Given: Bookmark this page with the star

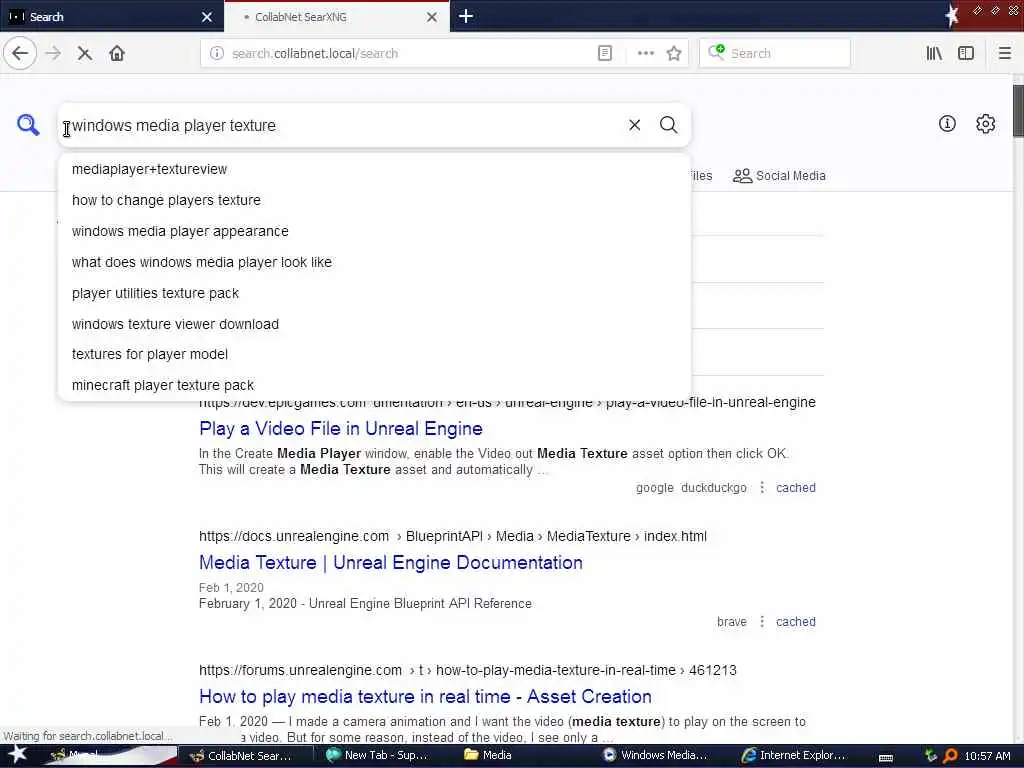Looking at the screenshot, I should pos(674,53).
